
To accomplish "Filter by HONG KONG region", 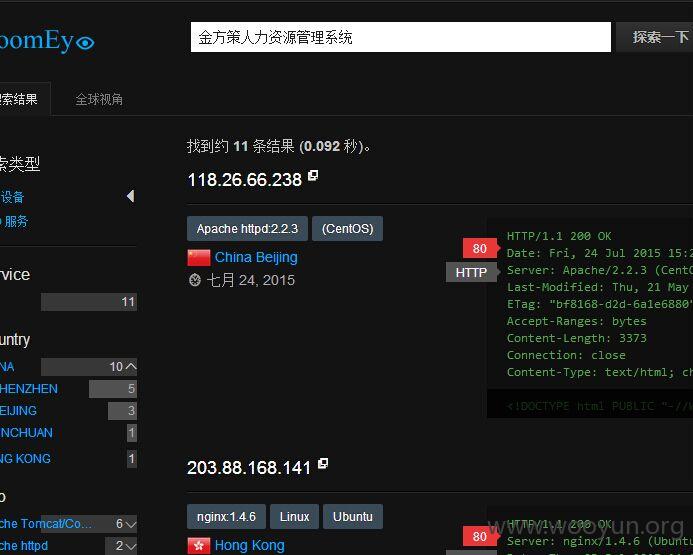I will (25, 459).
